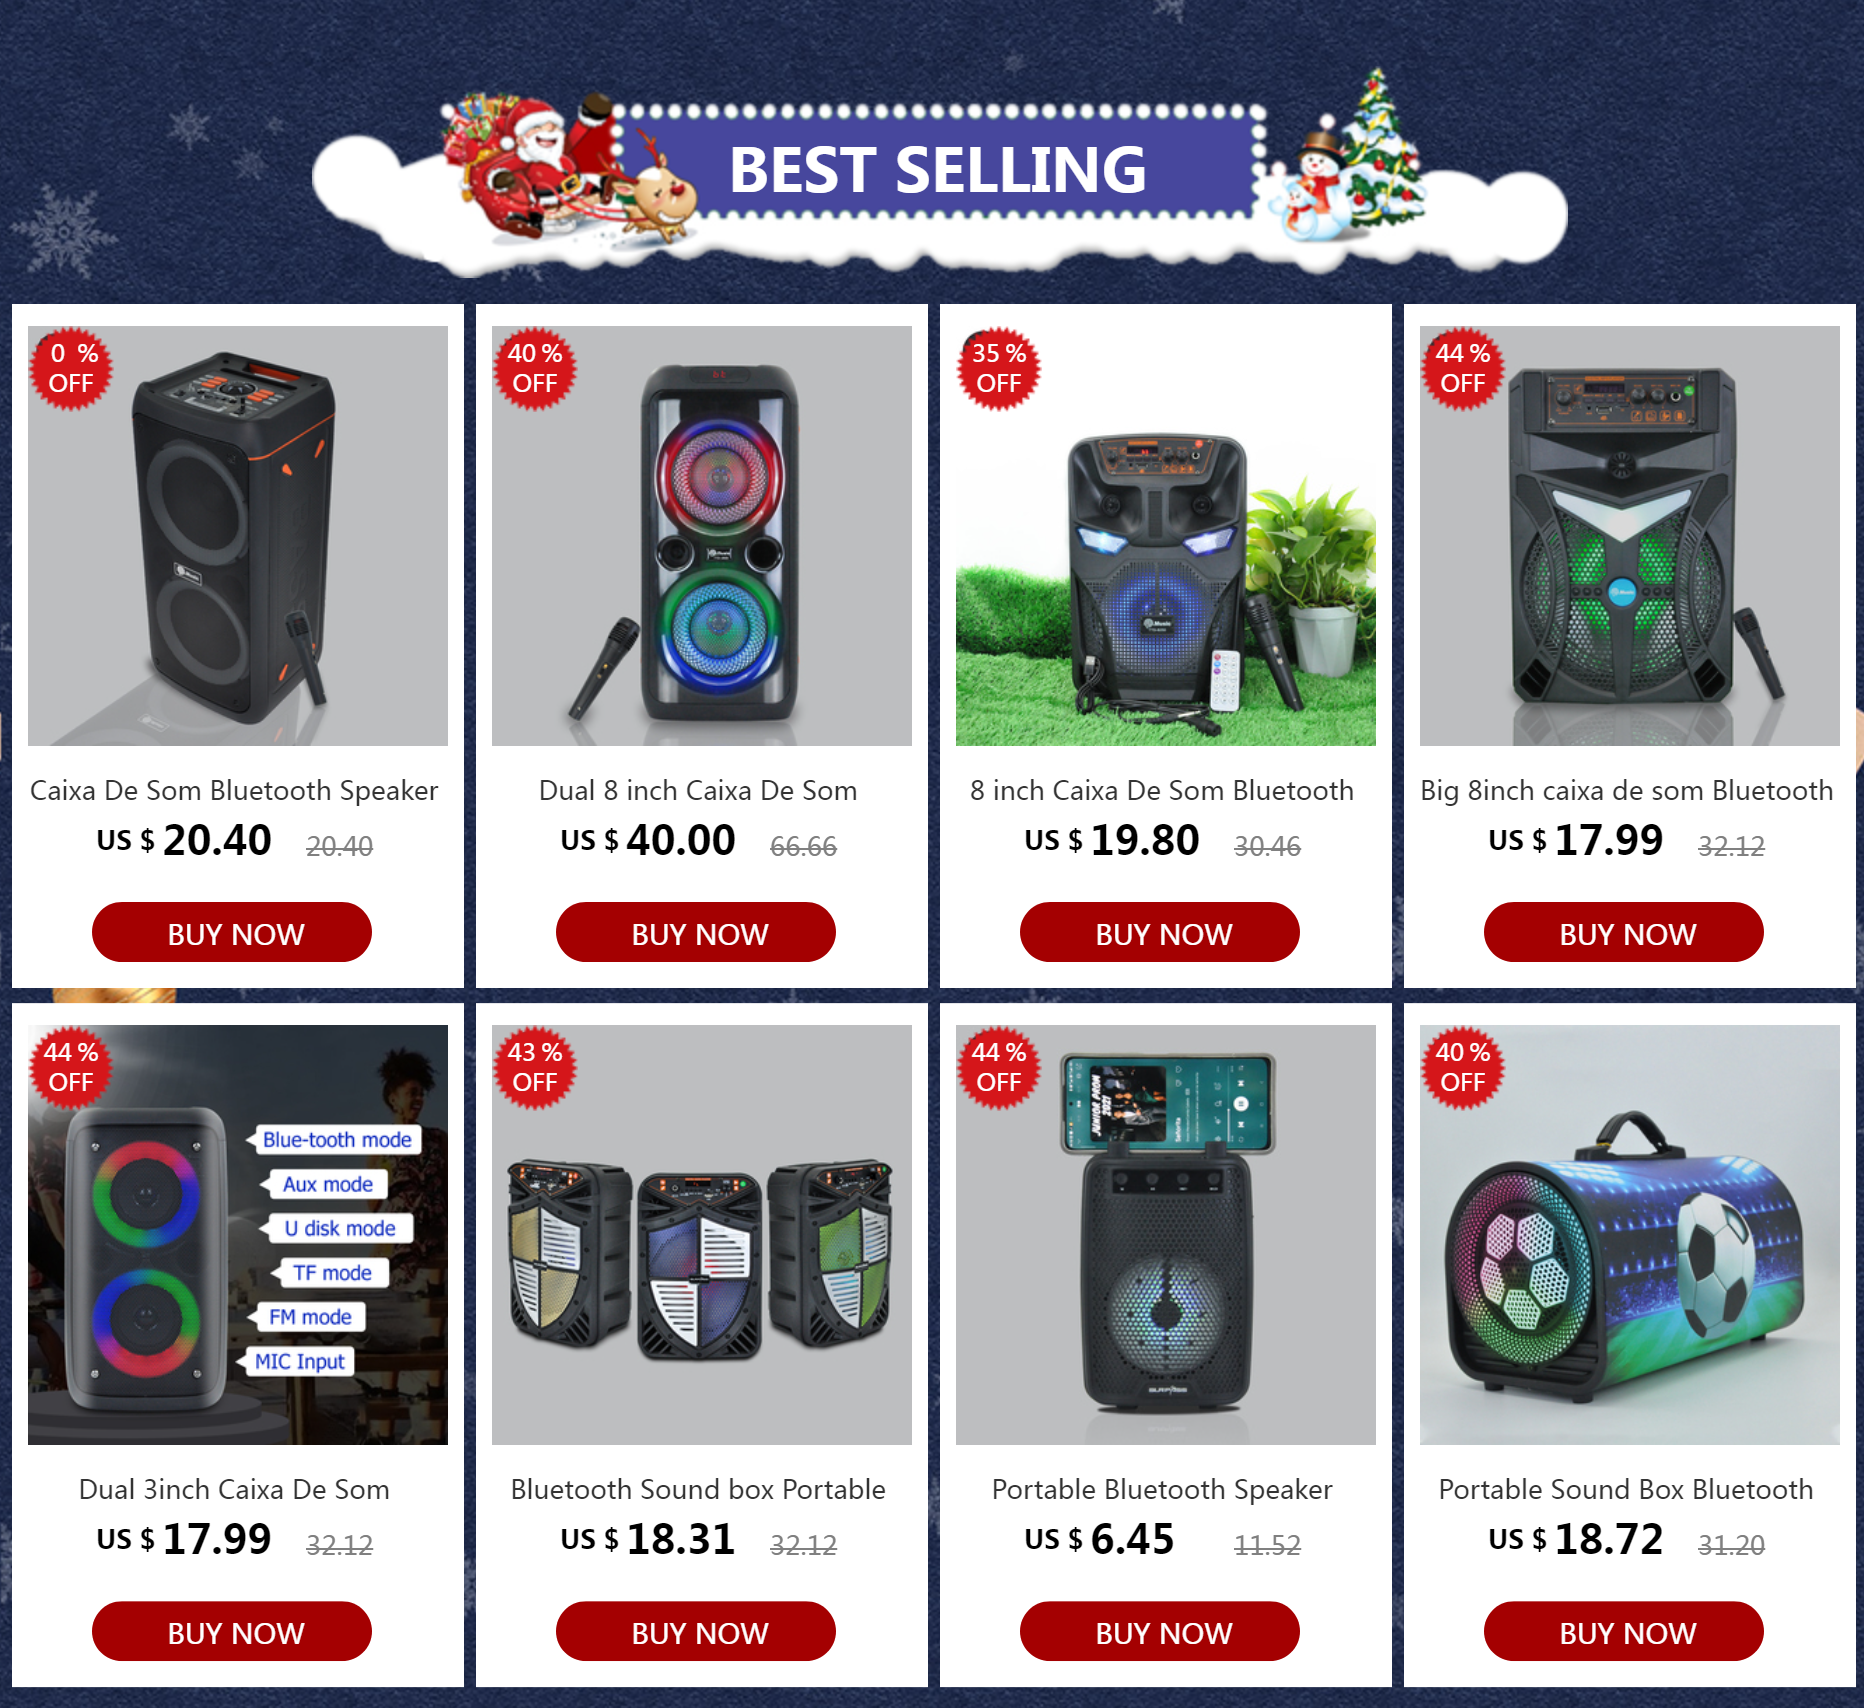
Task: Click BUY NOW for the 19.80 speaker
Action: (x=1160, y=932)
